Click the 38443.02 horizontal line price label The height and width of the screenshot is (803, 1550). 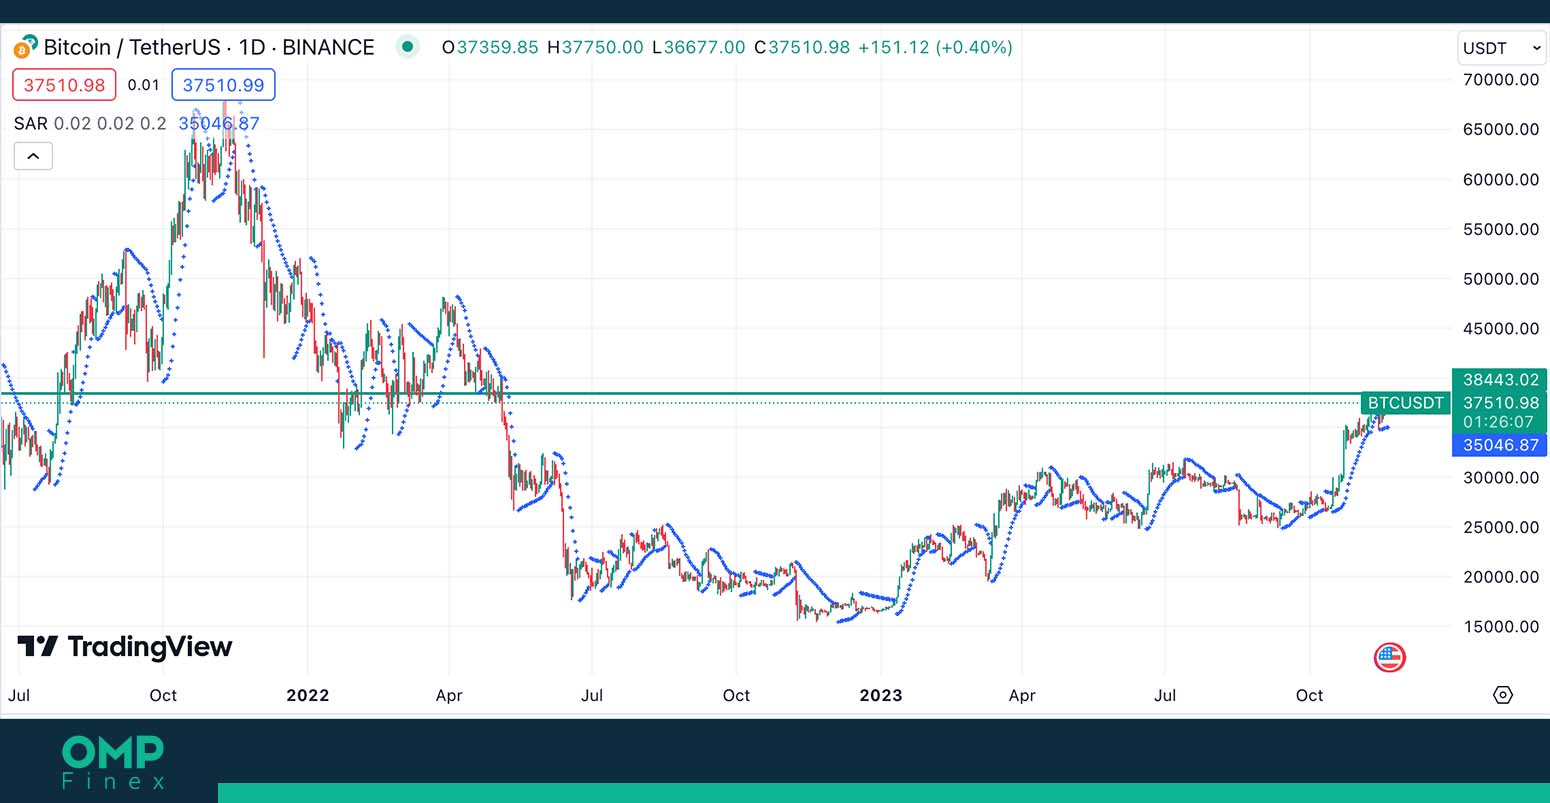click(x=1500, y=380)
